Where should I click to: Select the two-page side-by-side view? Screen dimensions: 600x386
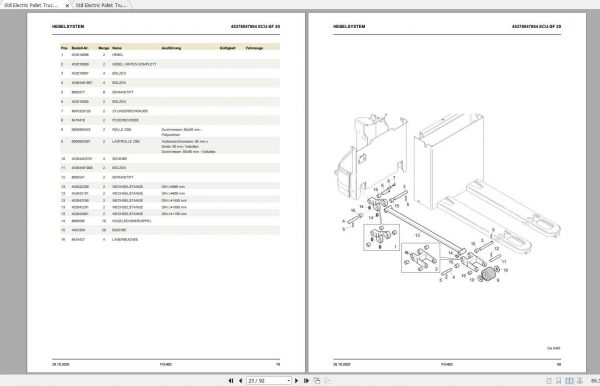tap(569, 381)
